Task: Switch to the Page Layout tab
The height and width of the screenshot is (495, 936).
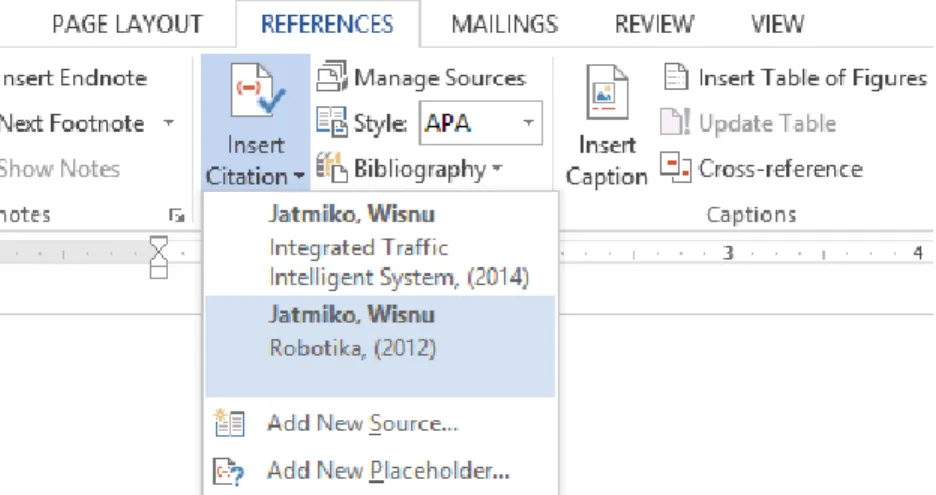Action: point(127,24)
